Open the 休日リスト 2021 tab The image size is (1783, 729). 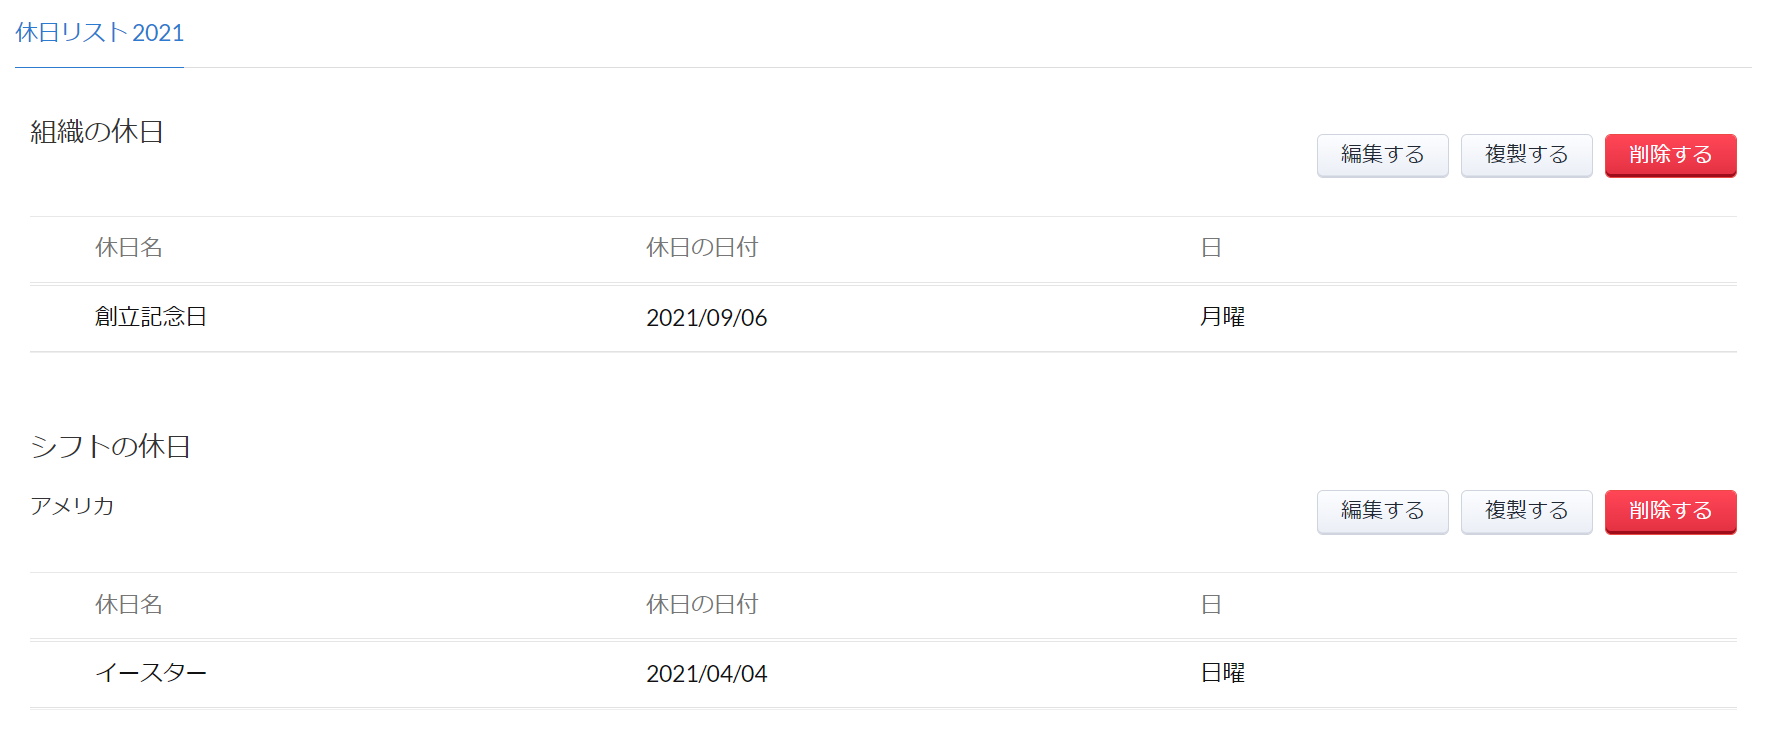pyautogui.click(x=99, y=33)
